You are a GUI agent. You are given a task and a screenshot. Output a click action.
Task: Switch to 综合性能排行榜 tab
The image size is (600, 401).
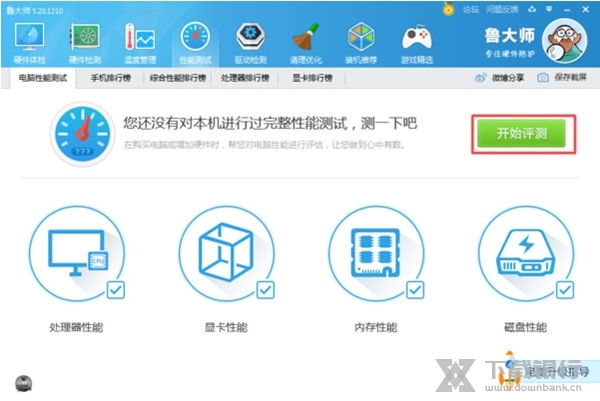point(178,78)
